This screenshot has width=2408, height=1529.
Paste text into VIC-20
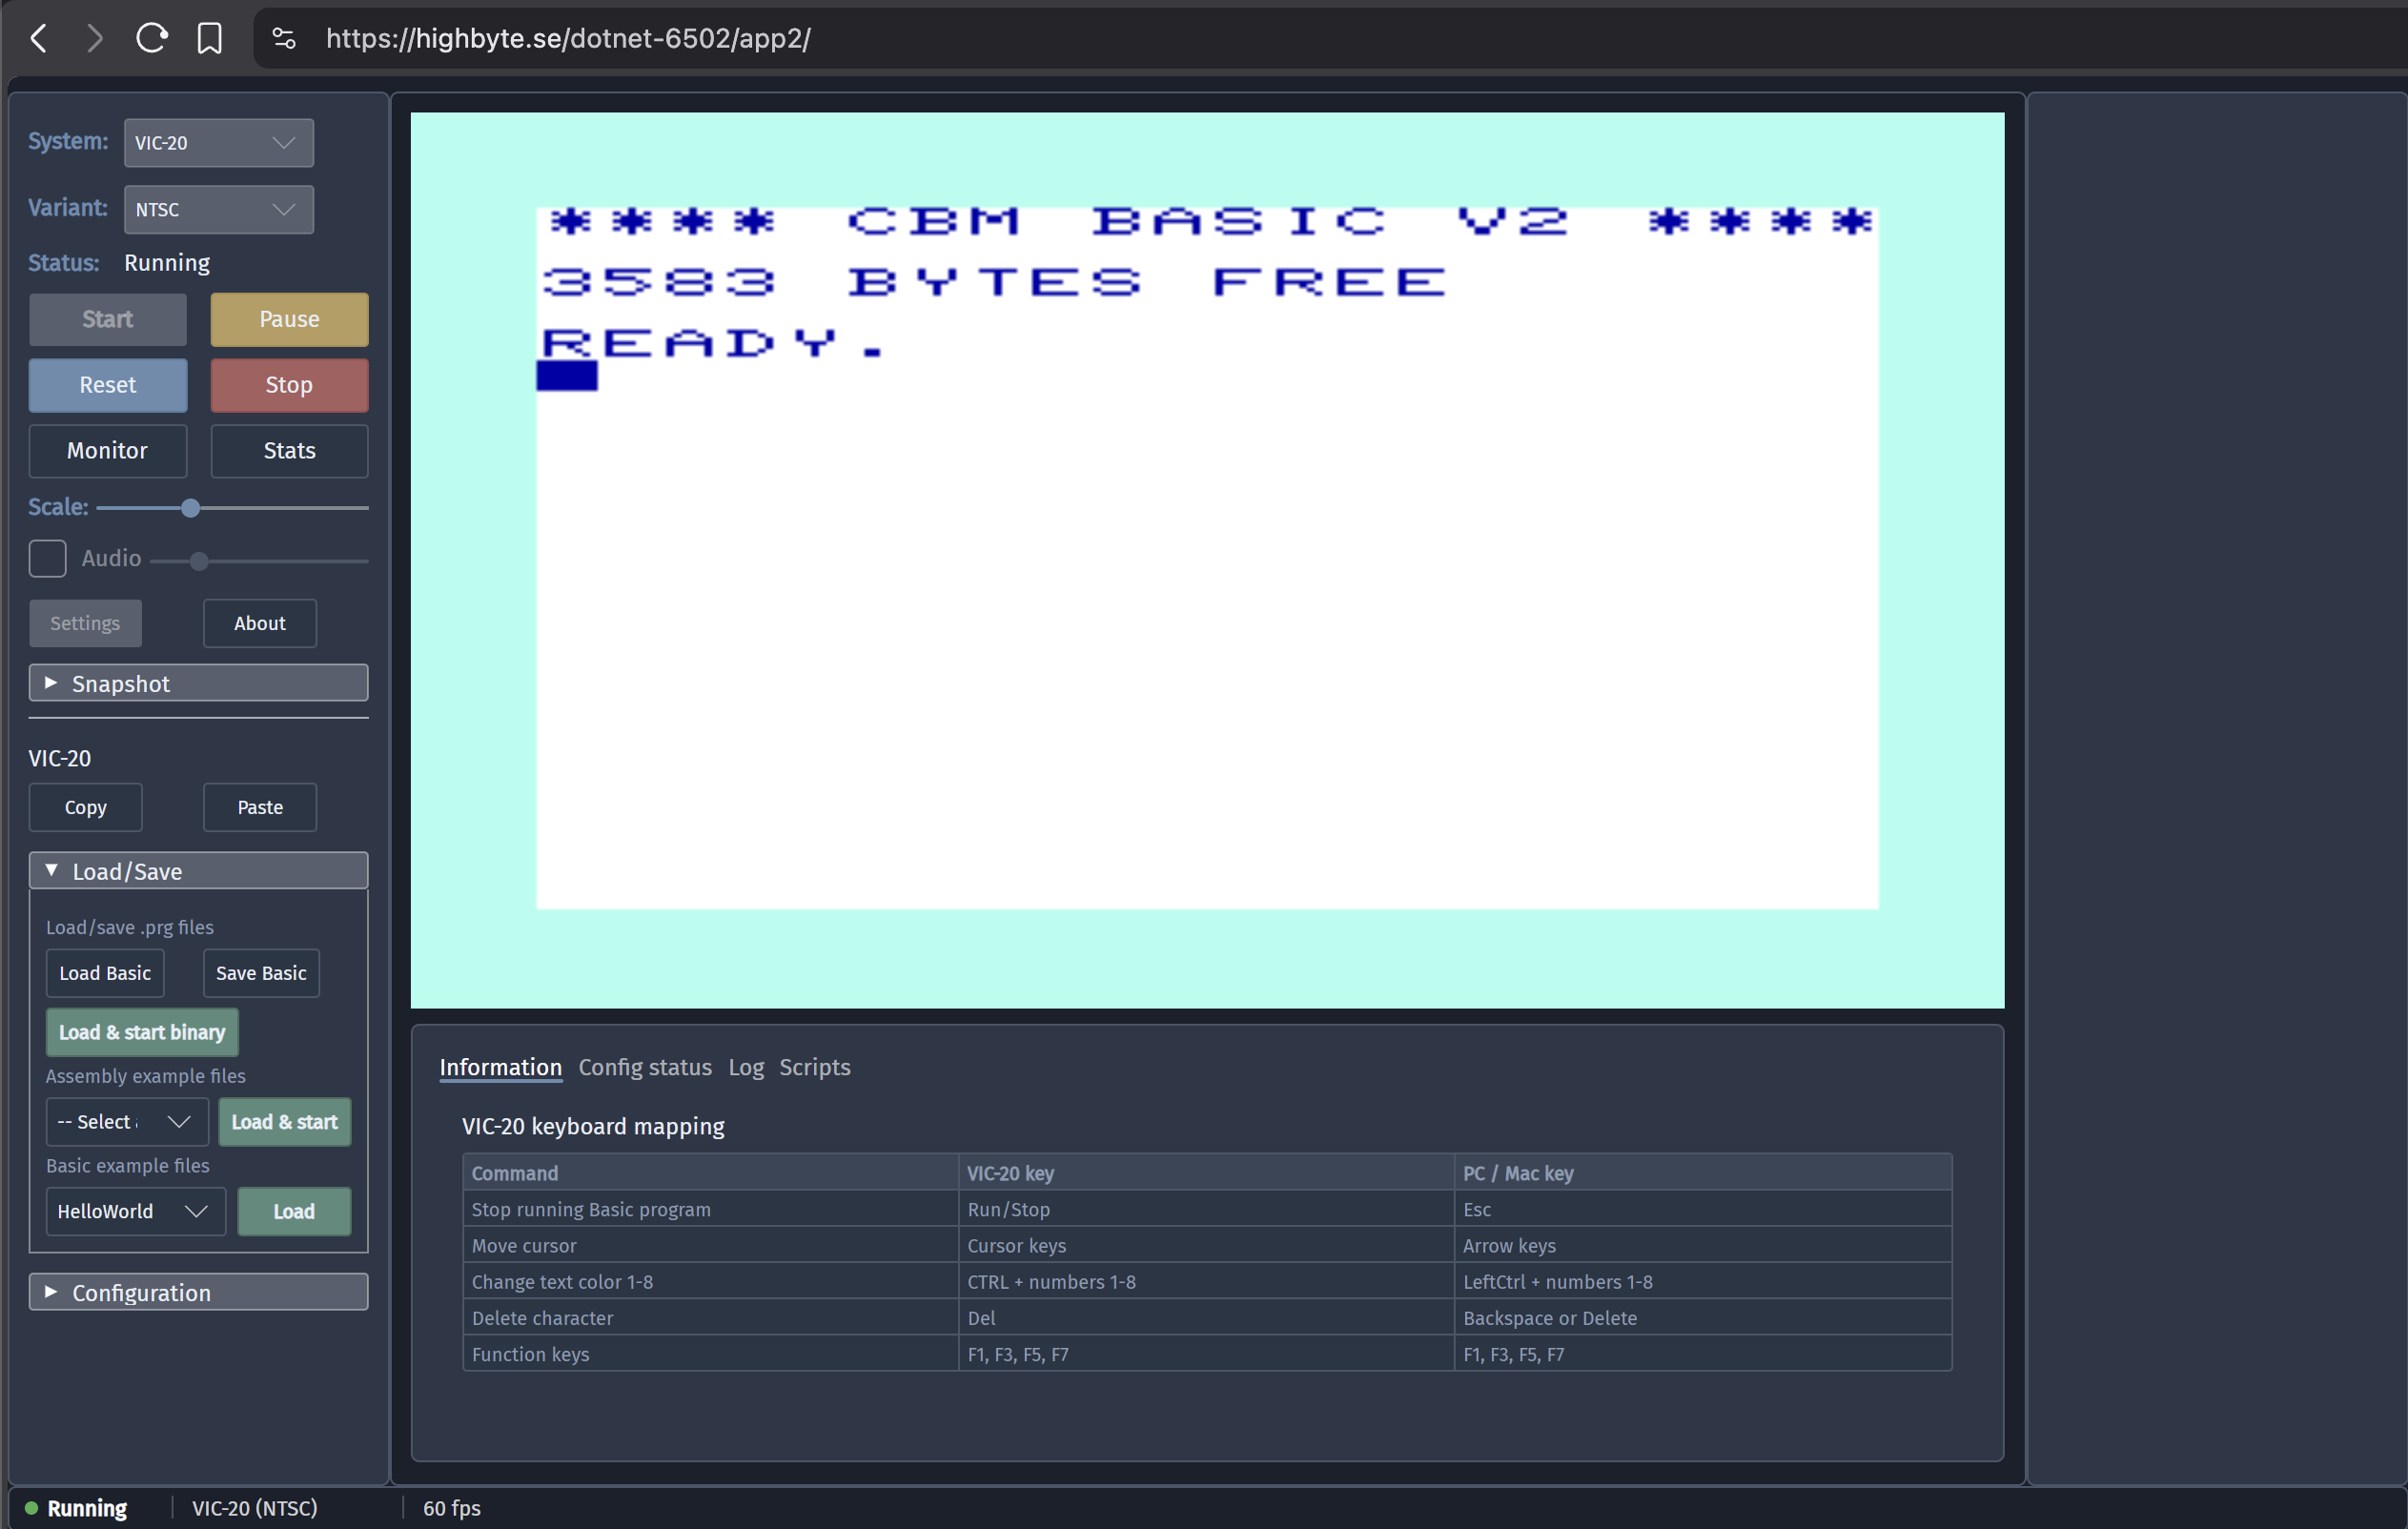pos(260,807)
